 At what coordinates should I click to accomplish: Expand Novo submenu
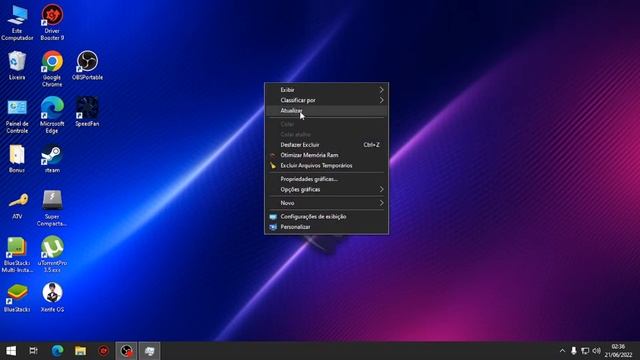pyautogui.click(x=327, y=203)
